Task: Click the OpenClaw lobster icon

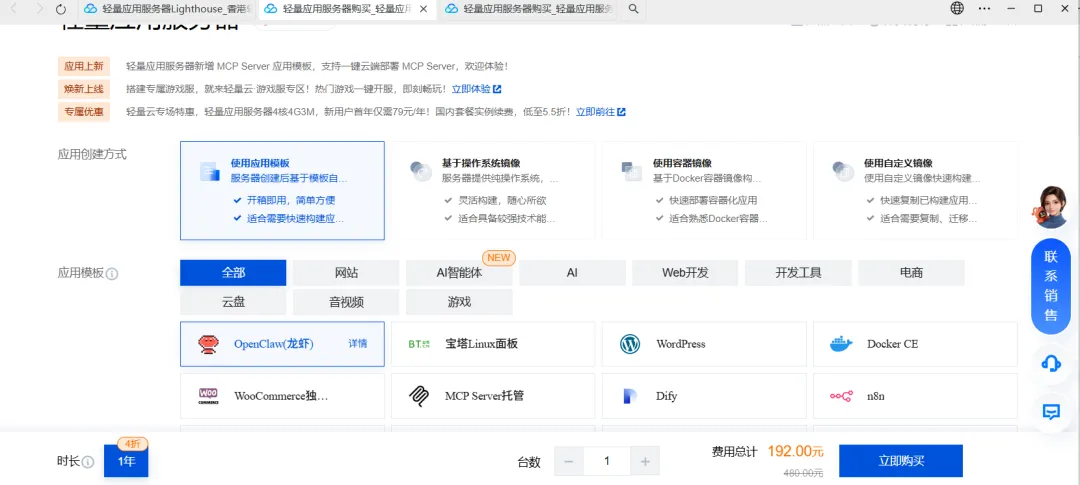Action: pos(208,344)
